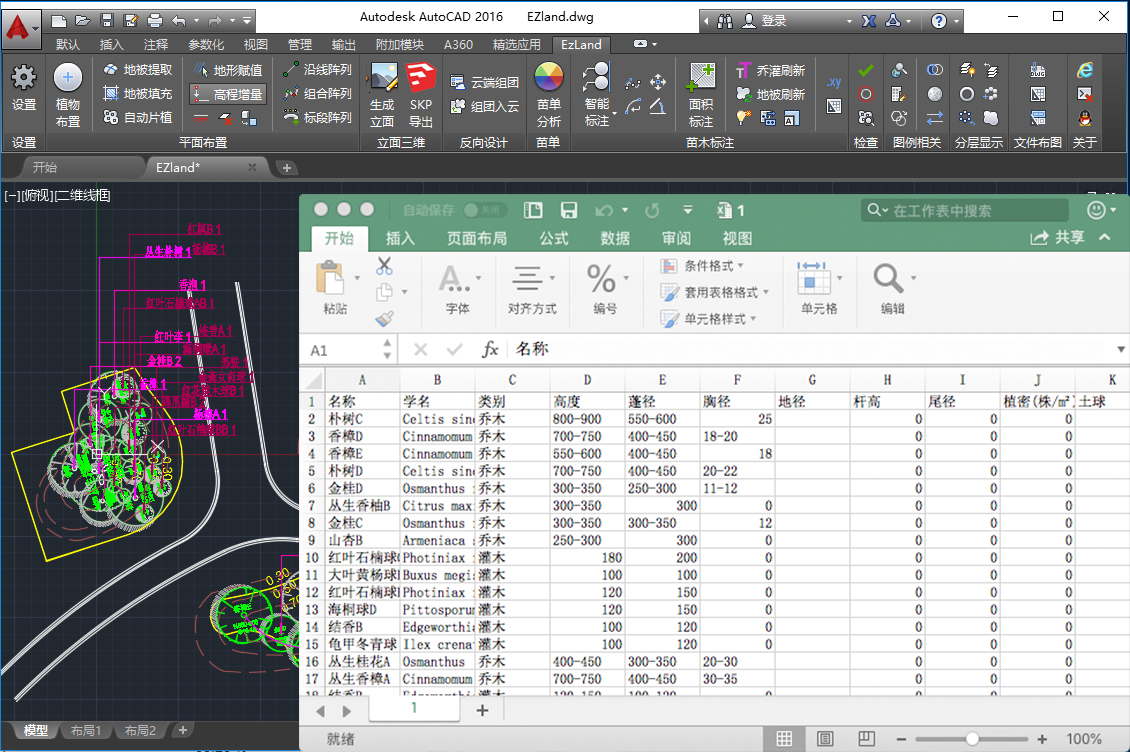
Task: Click the scissors cut icon in Excel
Action: [384, 266]
